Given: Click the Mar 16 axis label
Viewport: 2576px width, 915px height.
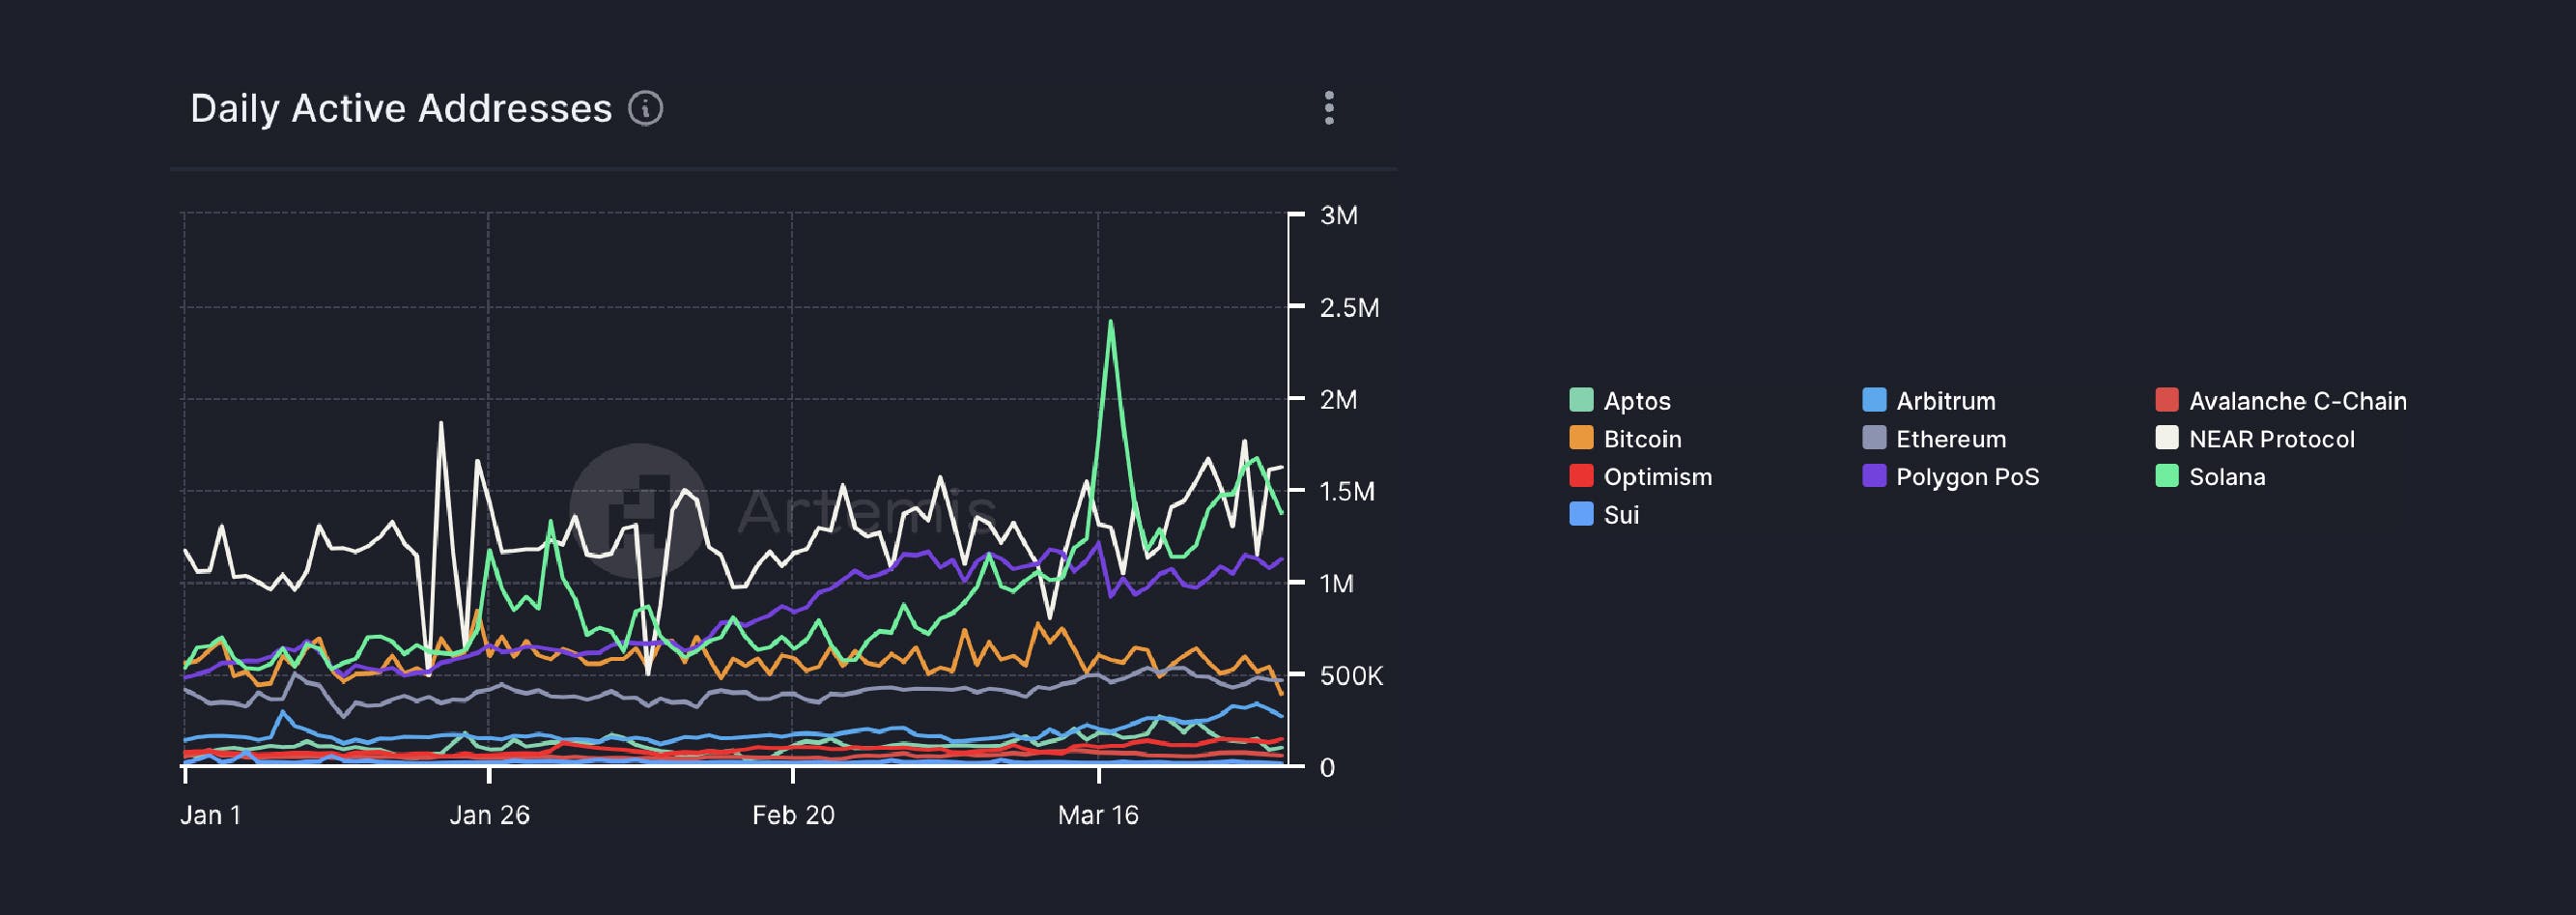Looking at the screenshot, I should tap(1098, 815).
